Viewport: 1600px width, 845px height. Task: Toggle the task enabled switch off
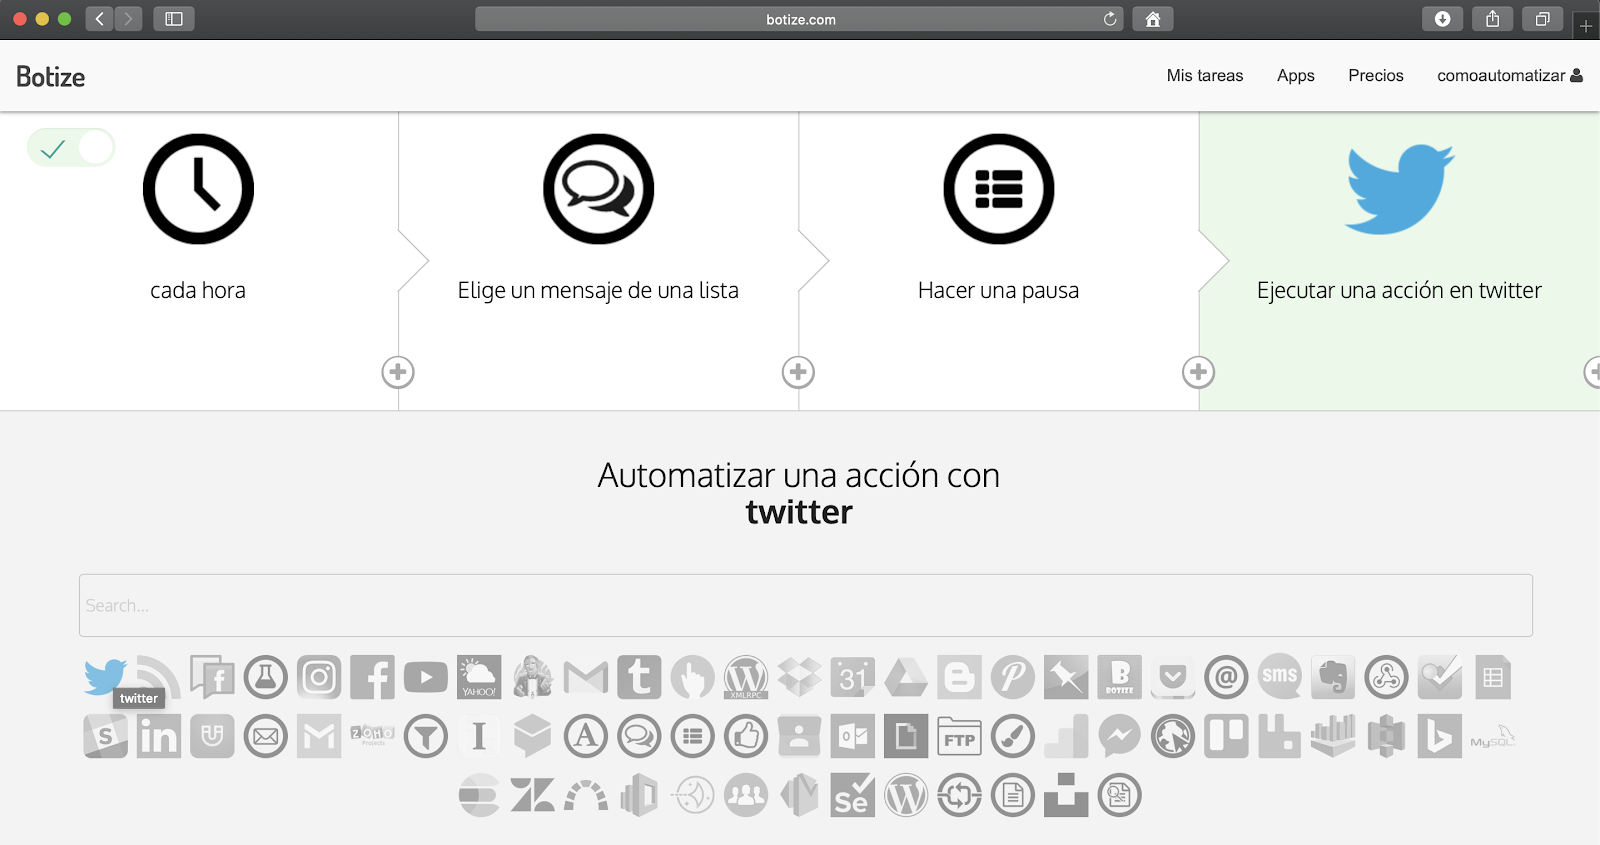click(71, 148)
